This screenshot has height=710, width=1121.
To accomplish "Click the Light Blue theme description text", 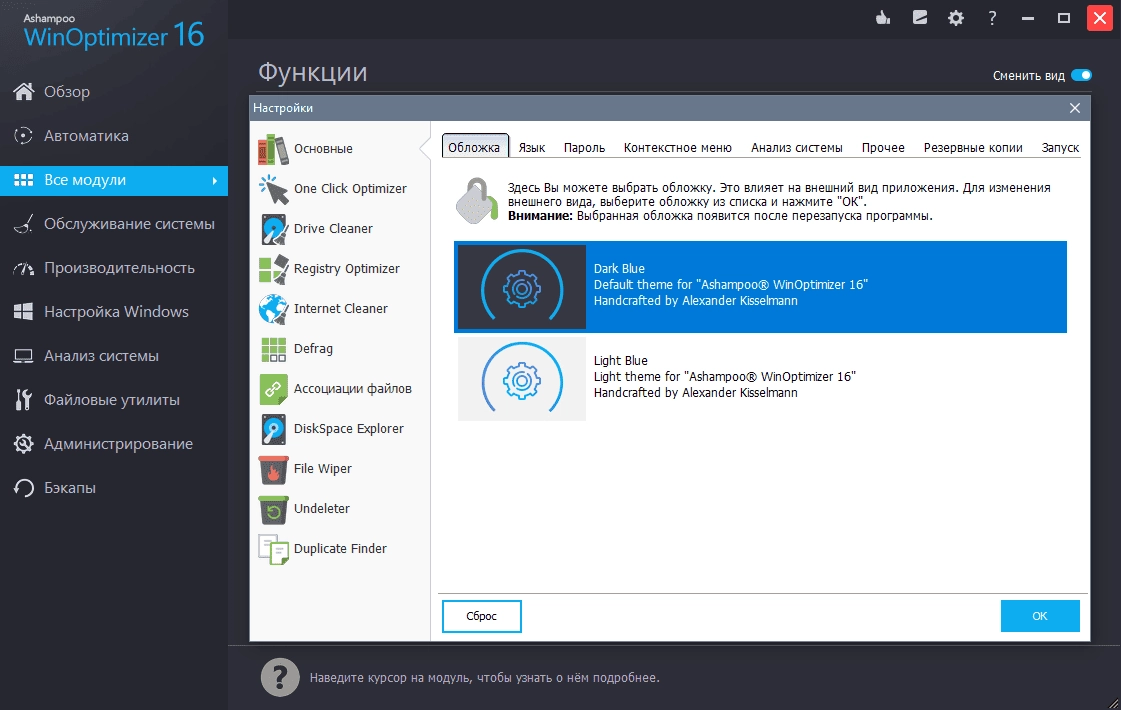I will point(724,377).
